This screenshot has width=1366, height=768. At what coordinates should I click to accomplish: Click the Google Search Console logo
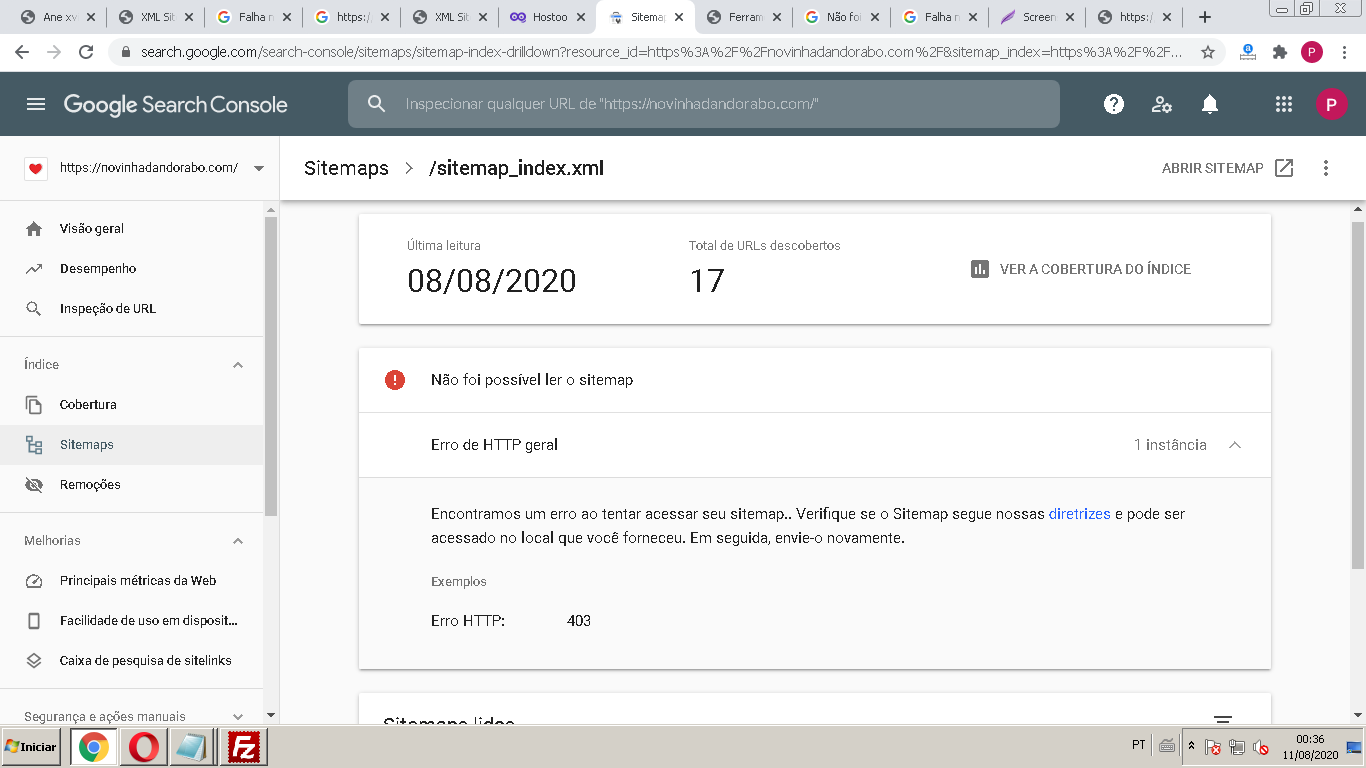tap(175, 104)
